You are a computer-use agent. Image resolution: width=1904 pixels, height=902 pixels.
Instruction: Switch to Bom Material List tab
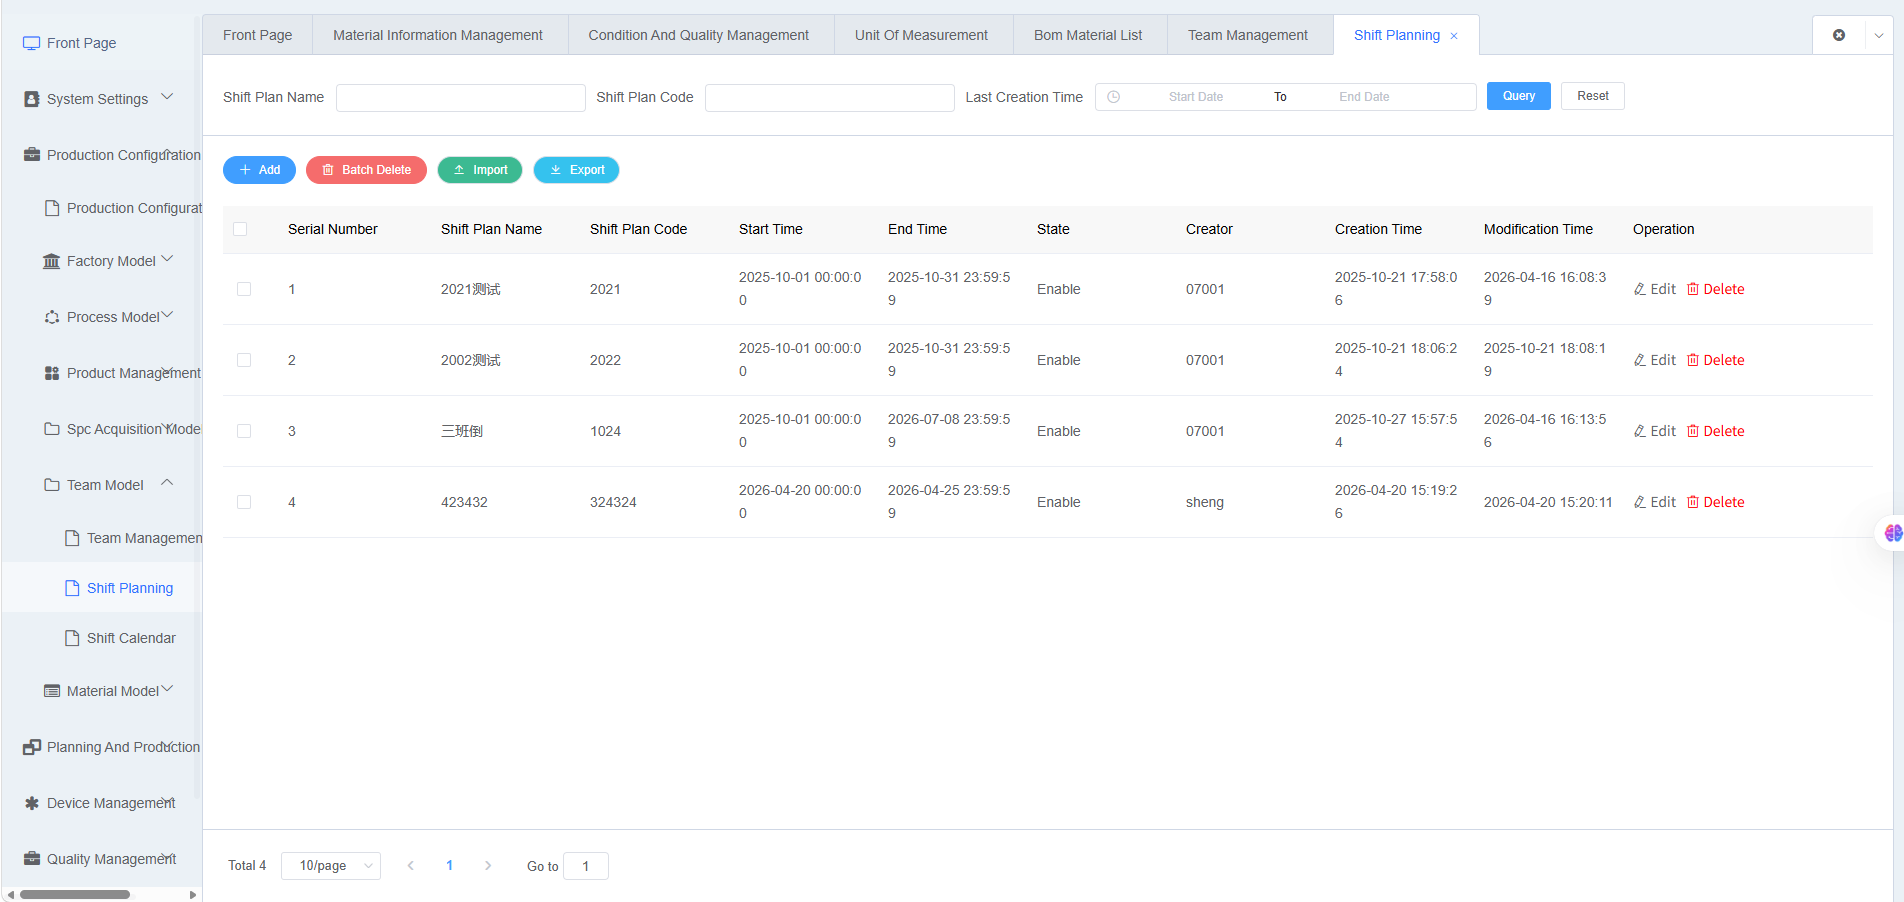[x=1088, y=35]
